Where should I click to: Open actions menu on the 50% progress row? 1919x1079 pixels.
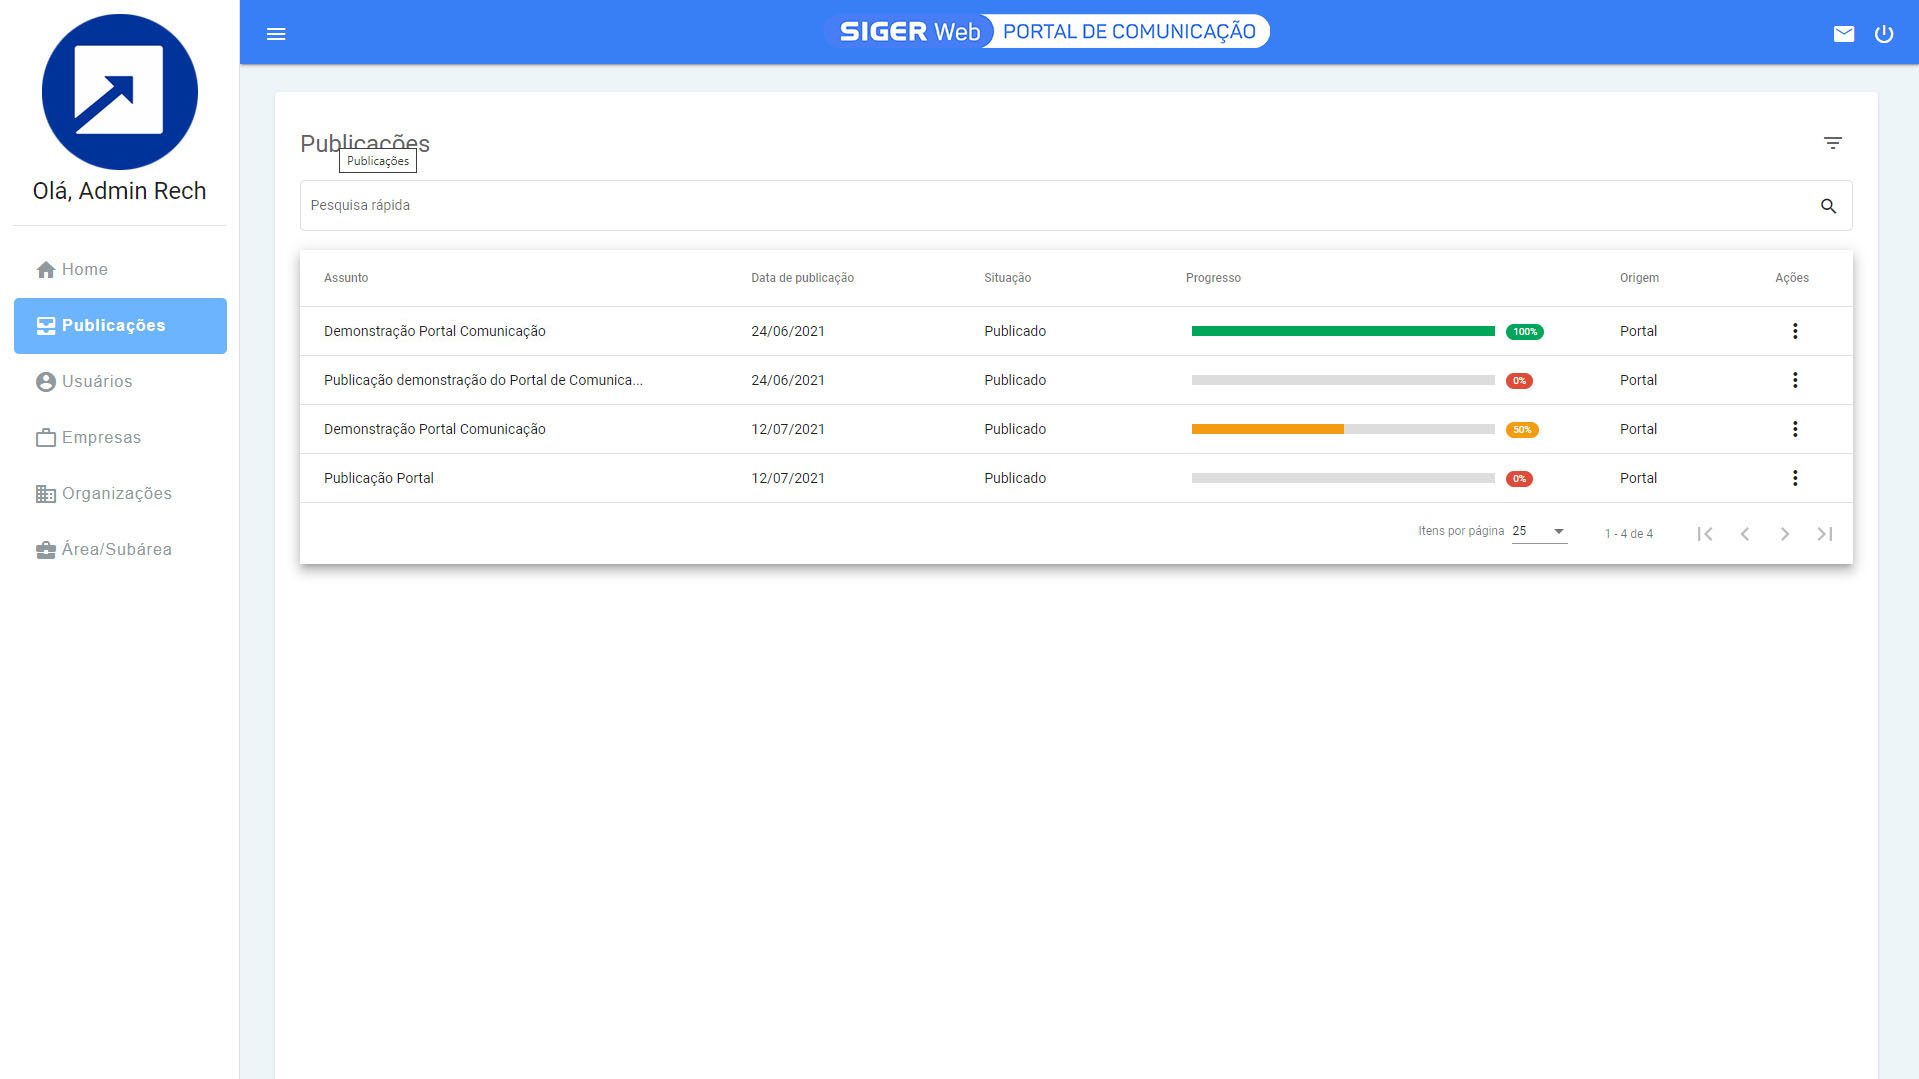point(1795,429)
